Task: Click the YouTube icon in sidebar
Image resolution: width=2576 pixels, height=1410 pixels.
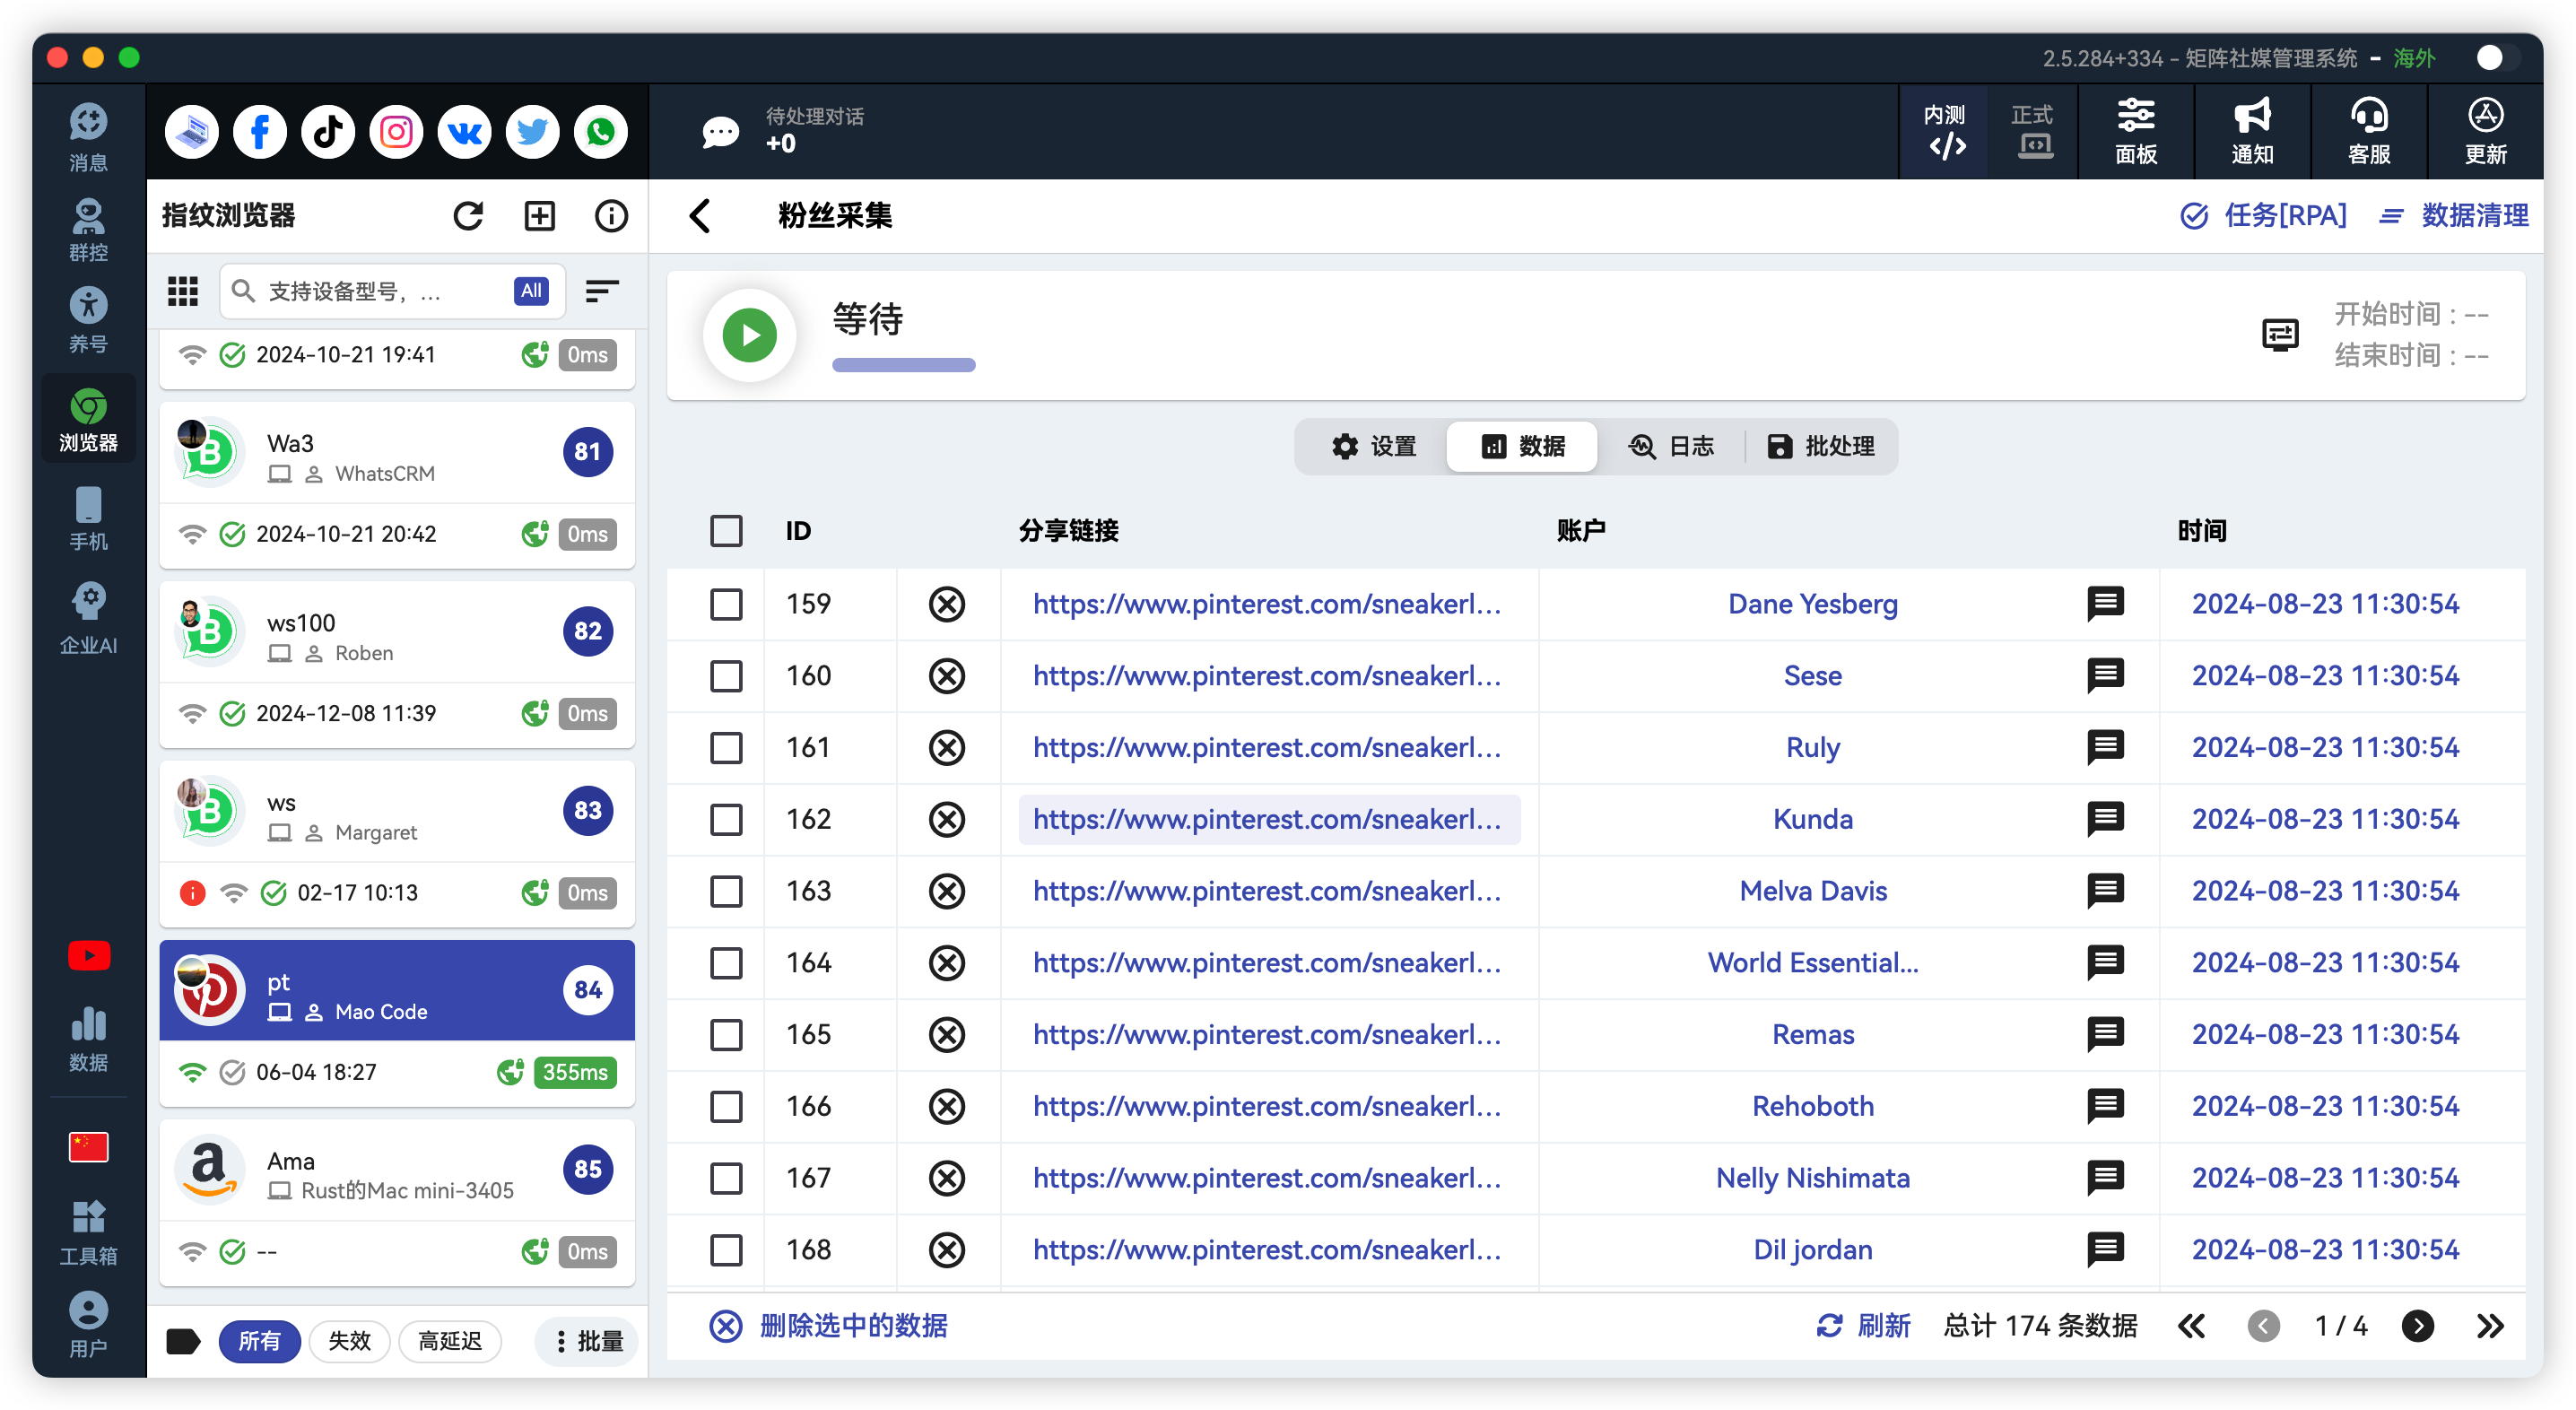Action: coord(88,956)
